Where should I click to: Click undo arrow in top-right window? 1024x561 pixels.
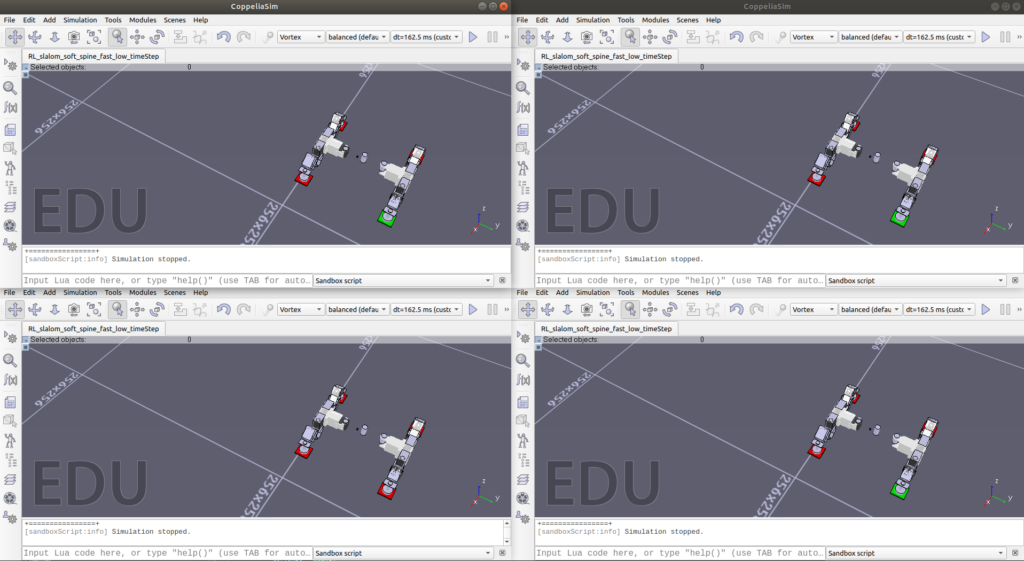[x=736, y=37]
